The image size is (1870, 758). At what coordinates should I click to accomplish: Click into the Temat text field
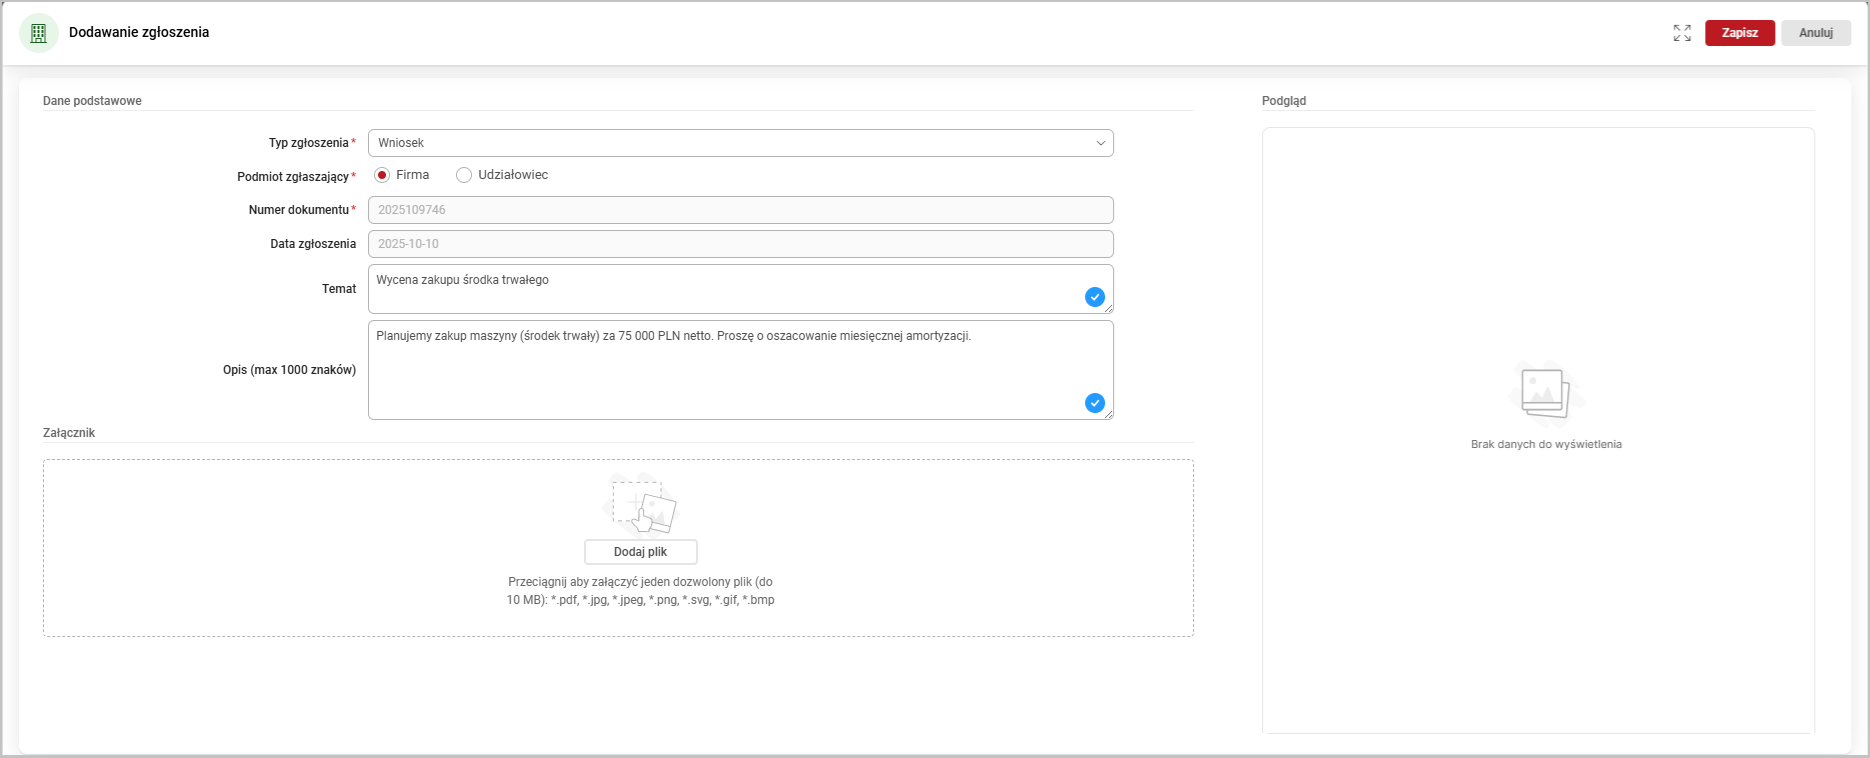(x=720, y=288)
